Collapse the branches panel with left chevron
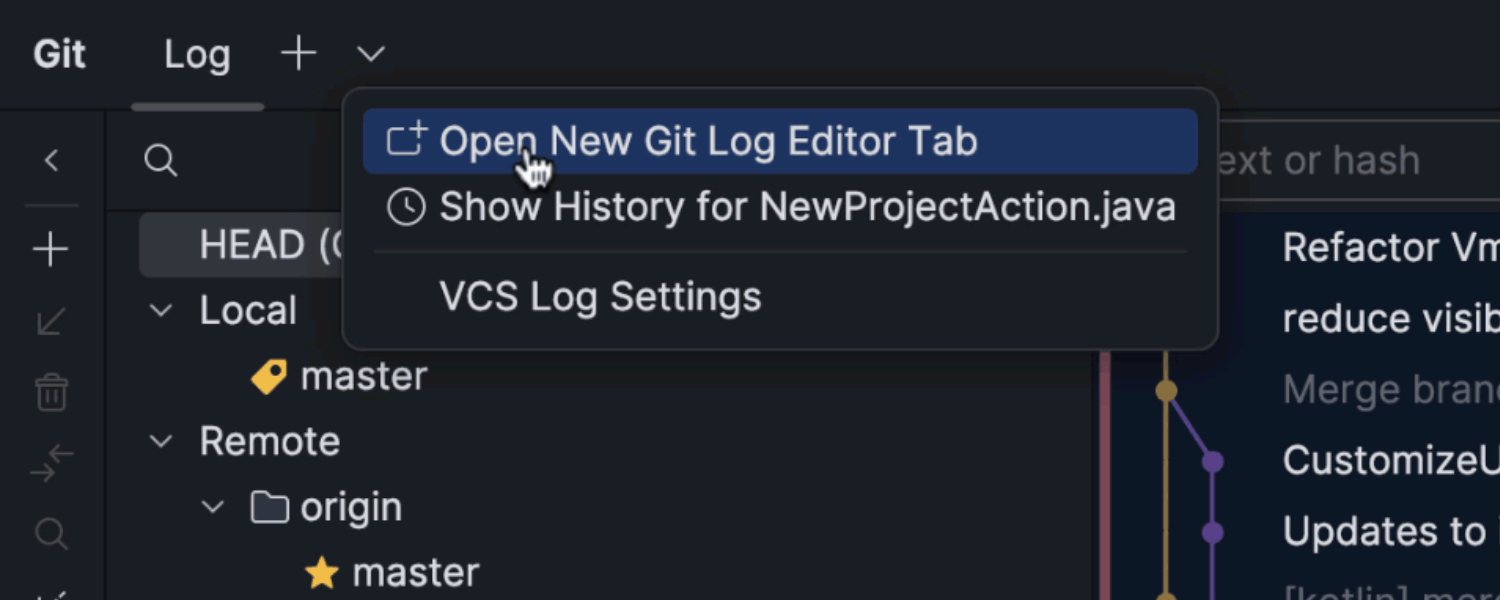Image resolution: width=1500 pixels, height=600 pixels. [x=52, y=160]
